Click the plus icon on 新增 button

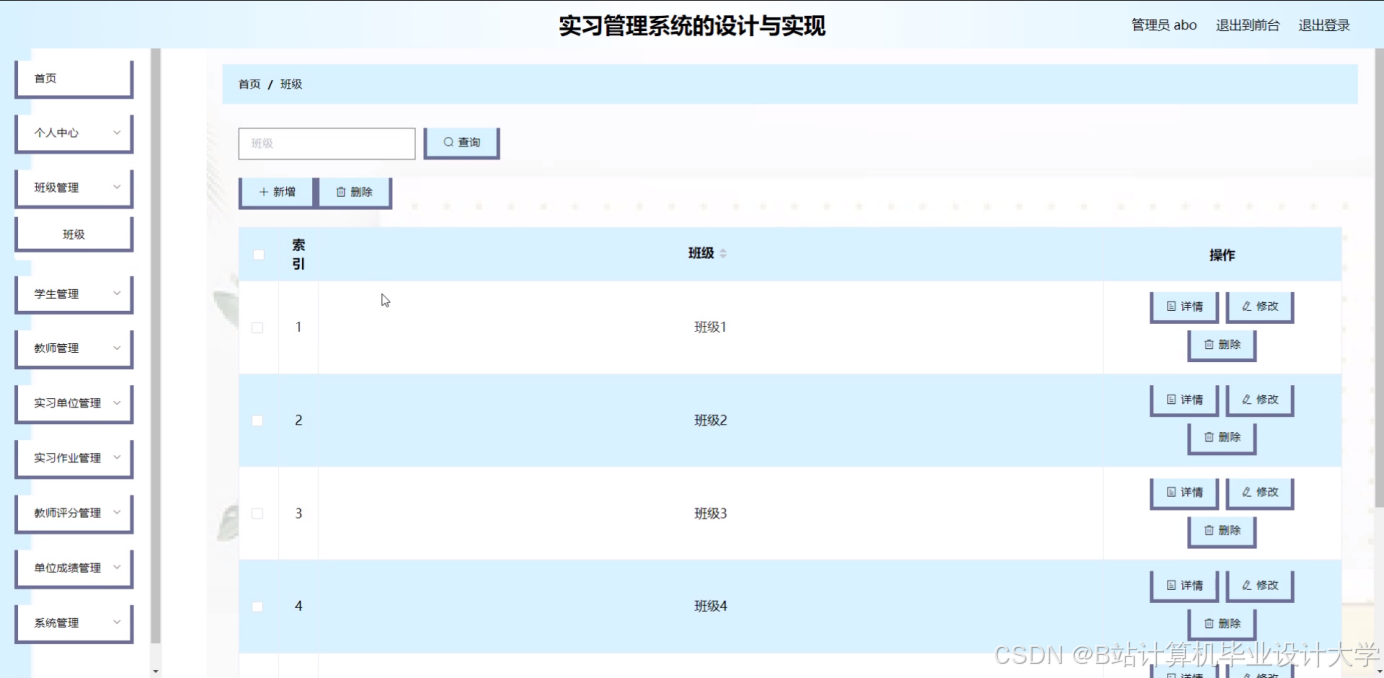[263, 192]
